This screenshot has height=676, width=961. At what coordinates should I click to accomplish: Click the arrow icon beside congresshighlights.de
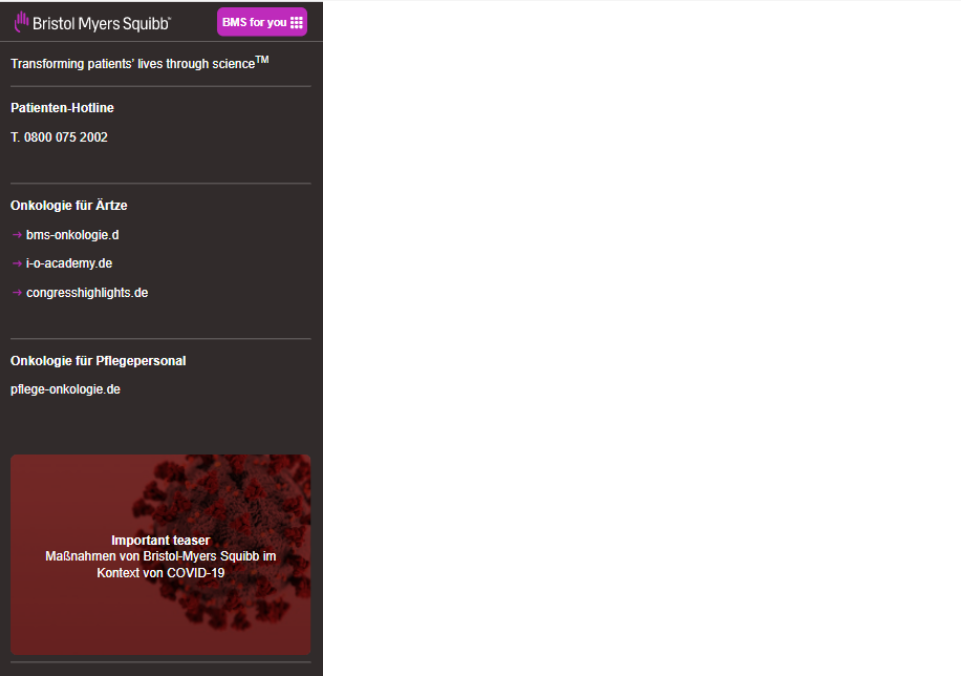point(17,293)
